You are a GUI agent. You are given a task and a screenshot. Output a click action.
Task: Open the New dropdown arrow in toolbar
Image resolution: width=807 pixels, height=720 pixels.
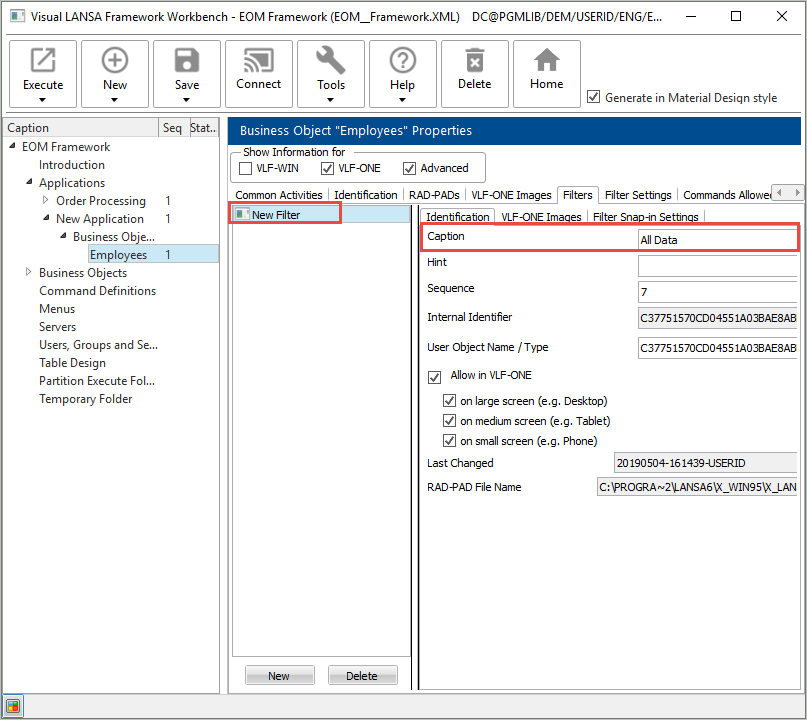click(115, 100)
